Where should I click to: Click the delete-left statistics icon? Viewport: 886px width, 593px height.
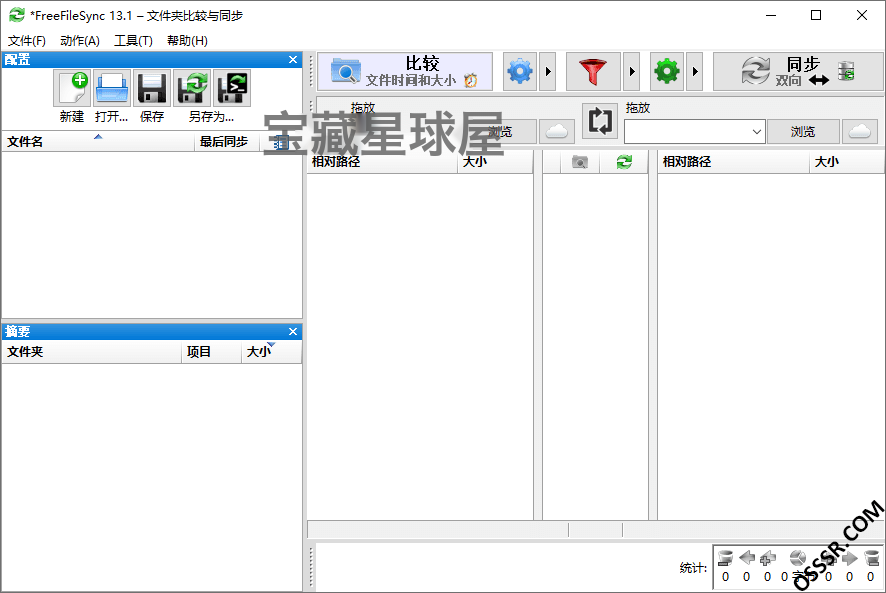[x=726, y=558]
